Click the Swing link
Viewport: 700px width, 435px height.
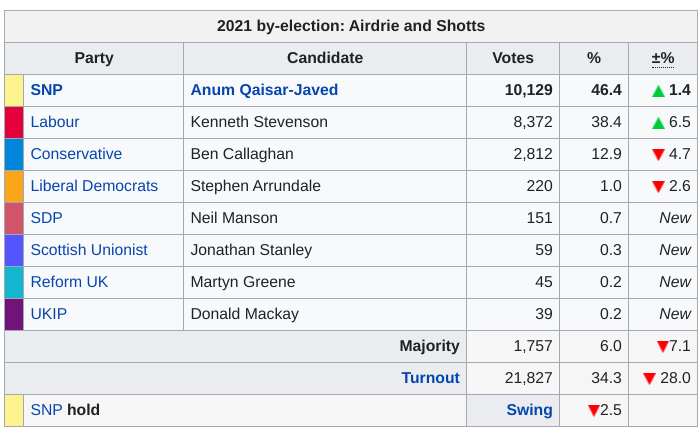(529, 410)
